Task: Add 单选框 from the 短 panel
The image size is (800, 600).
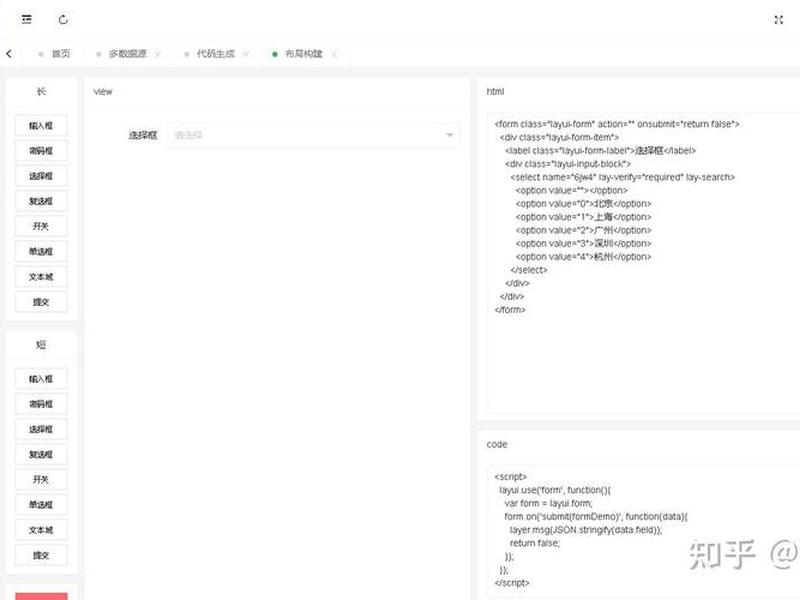Action: (x=41, y=505)
